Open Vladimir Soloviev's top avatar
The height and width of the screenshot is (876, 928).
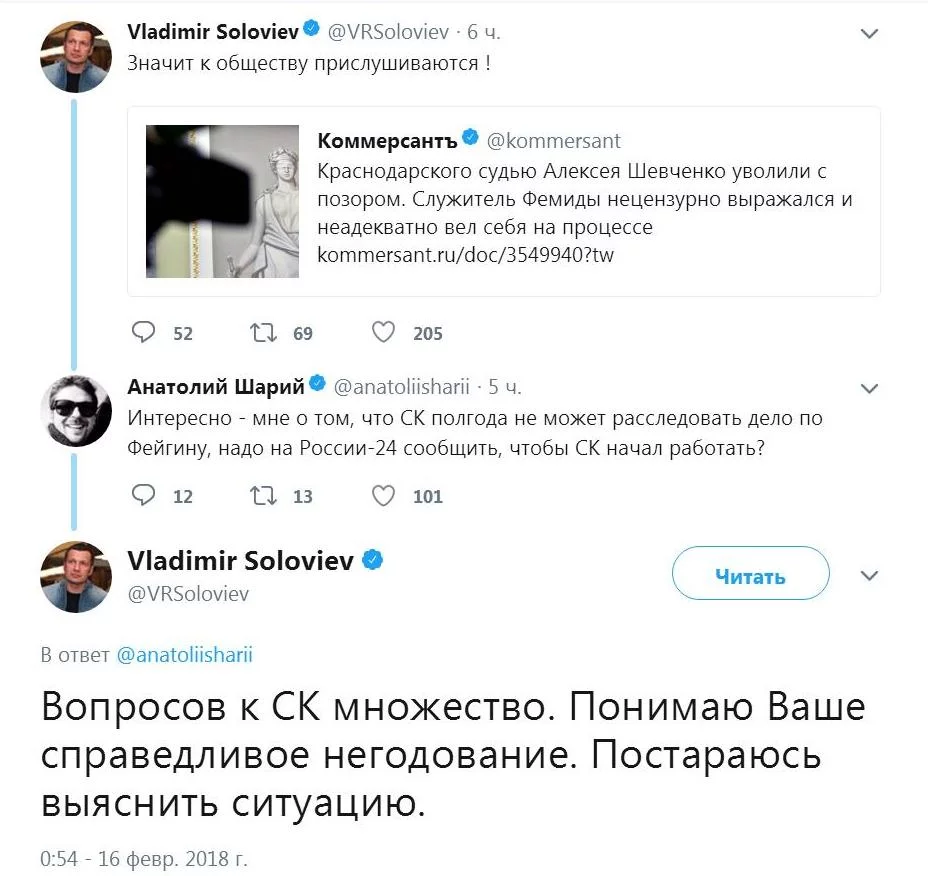(76, 56)
